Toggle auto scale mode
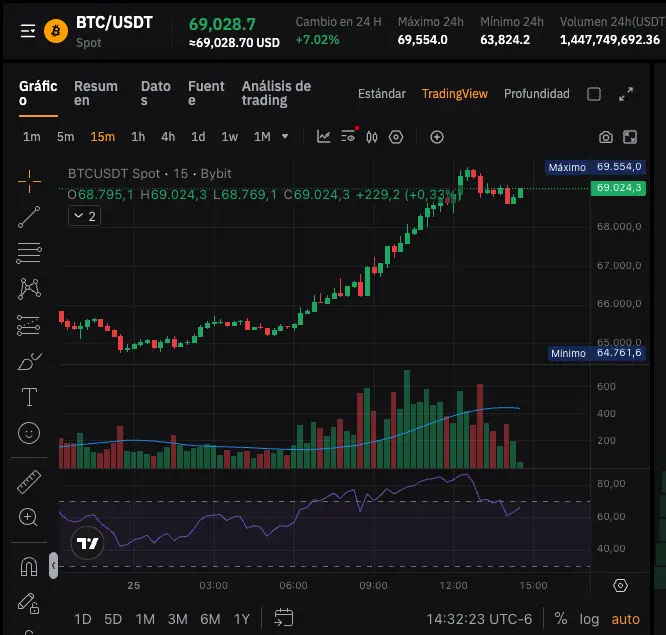 [625, 619]
